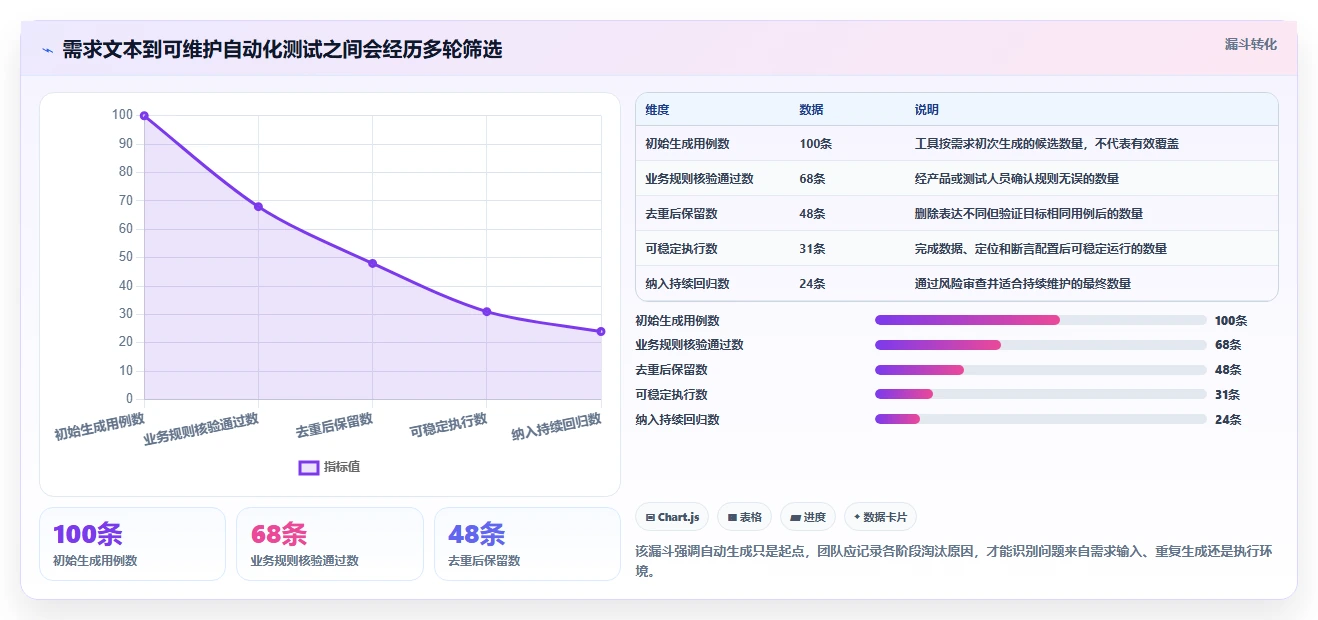Image resolution: width=1318 pixels, height=620 pixels.
Task: Click the chart data point at 24
Action: tap(601, 331)
